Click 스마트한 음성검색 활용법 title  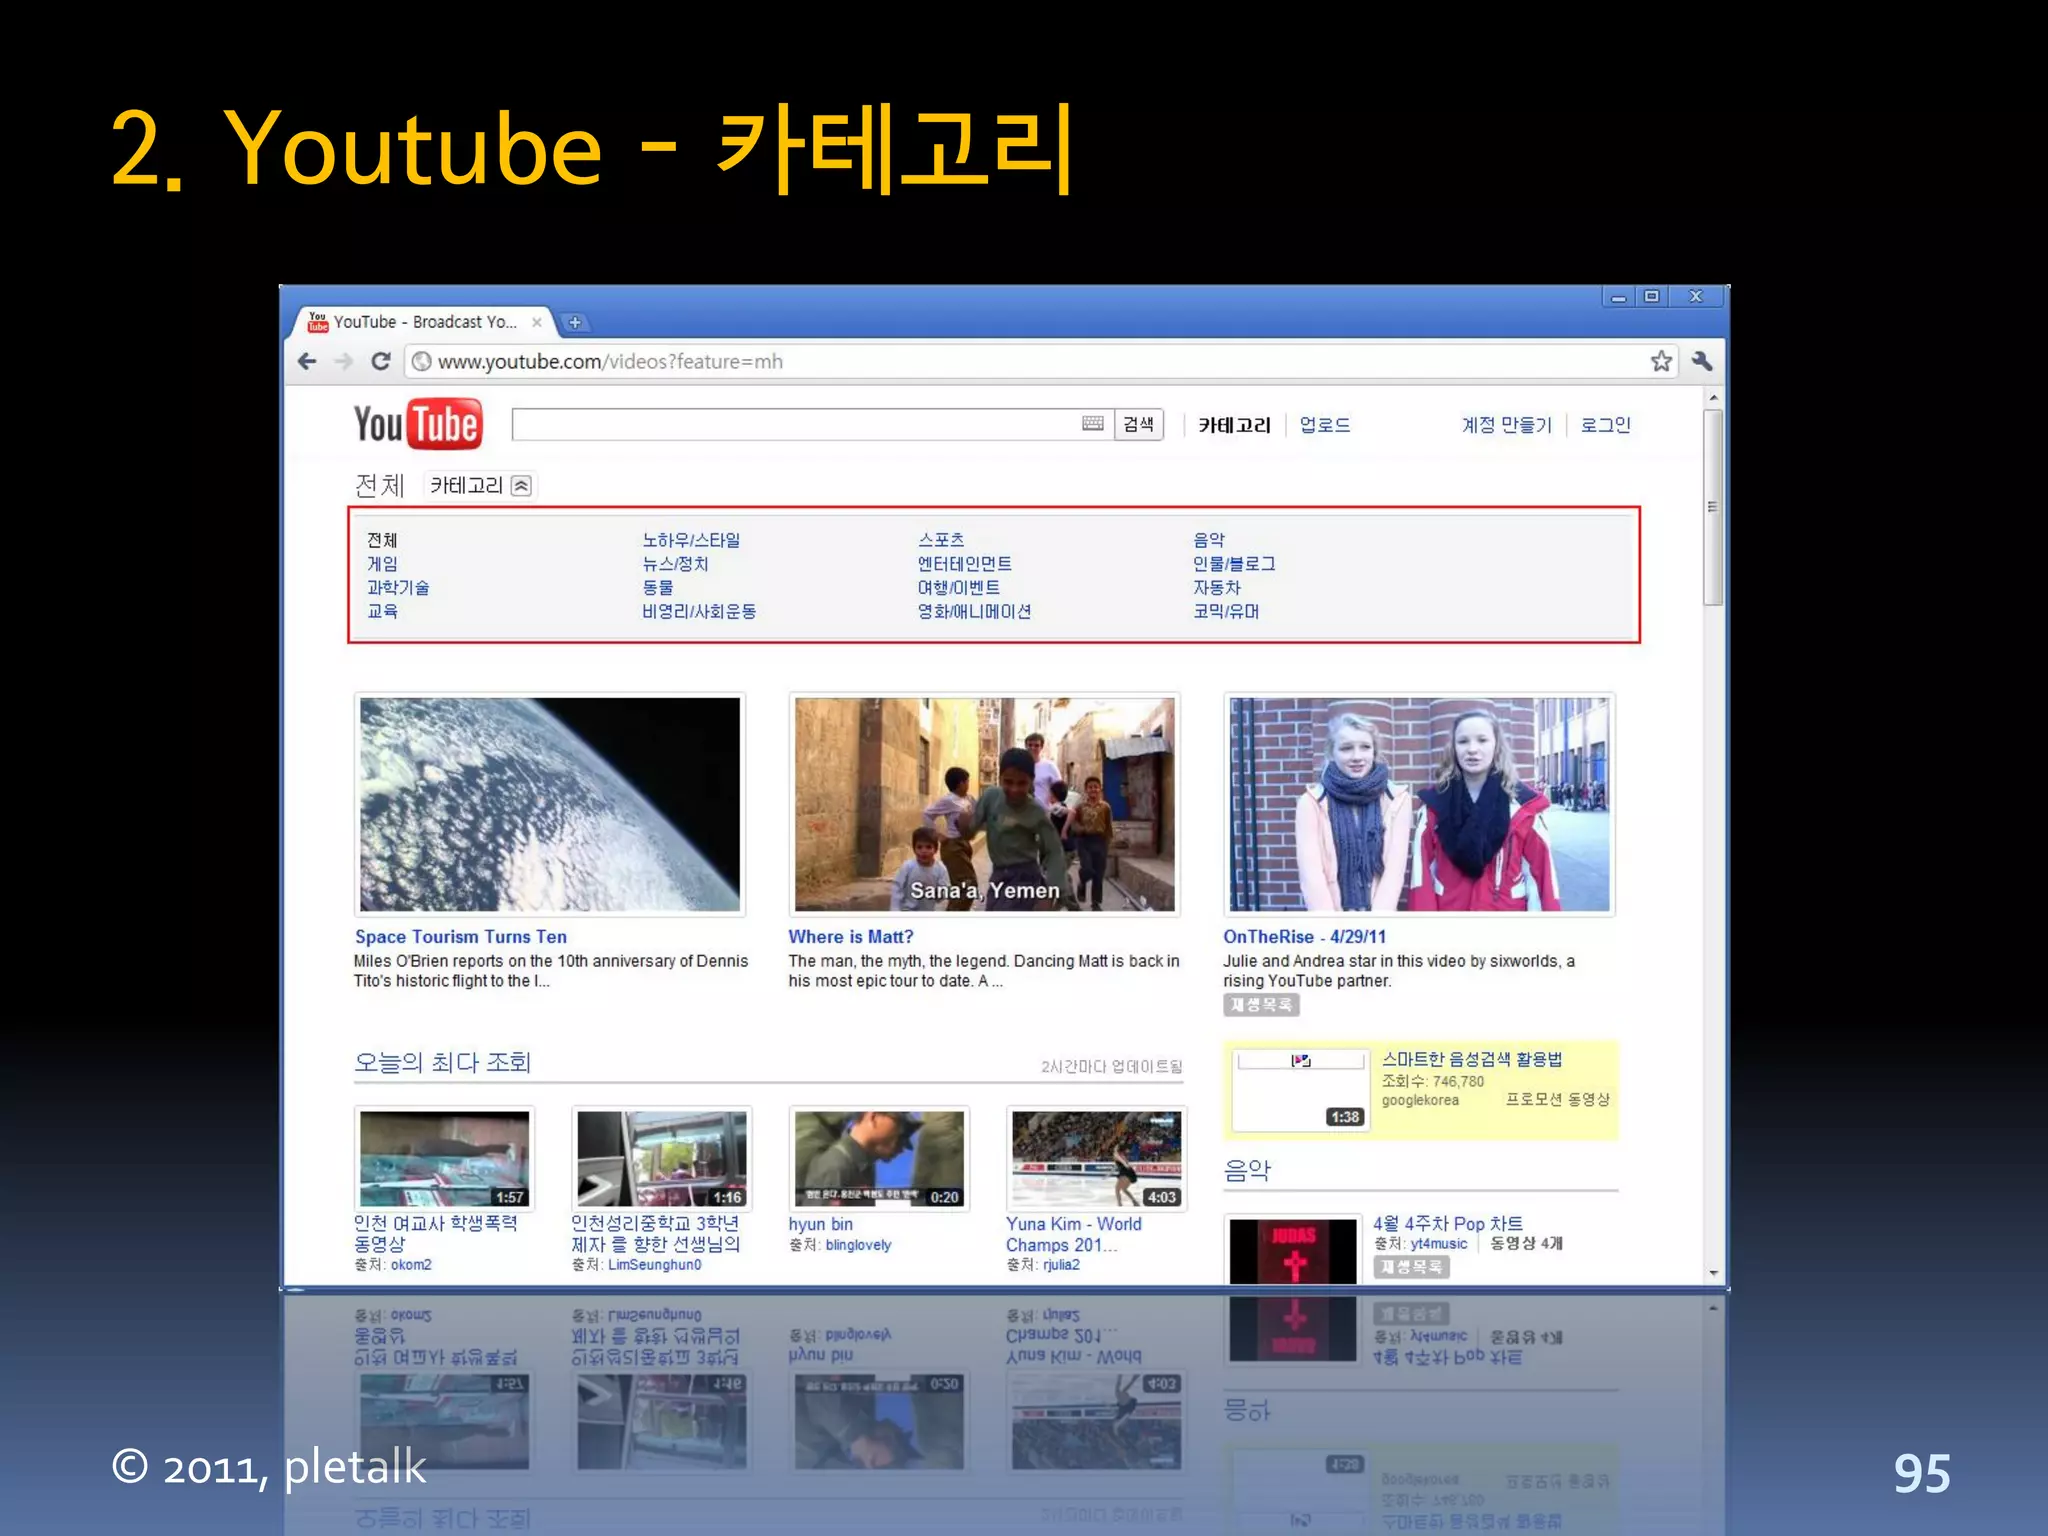1472,1059
